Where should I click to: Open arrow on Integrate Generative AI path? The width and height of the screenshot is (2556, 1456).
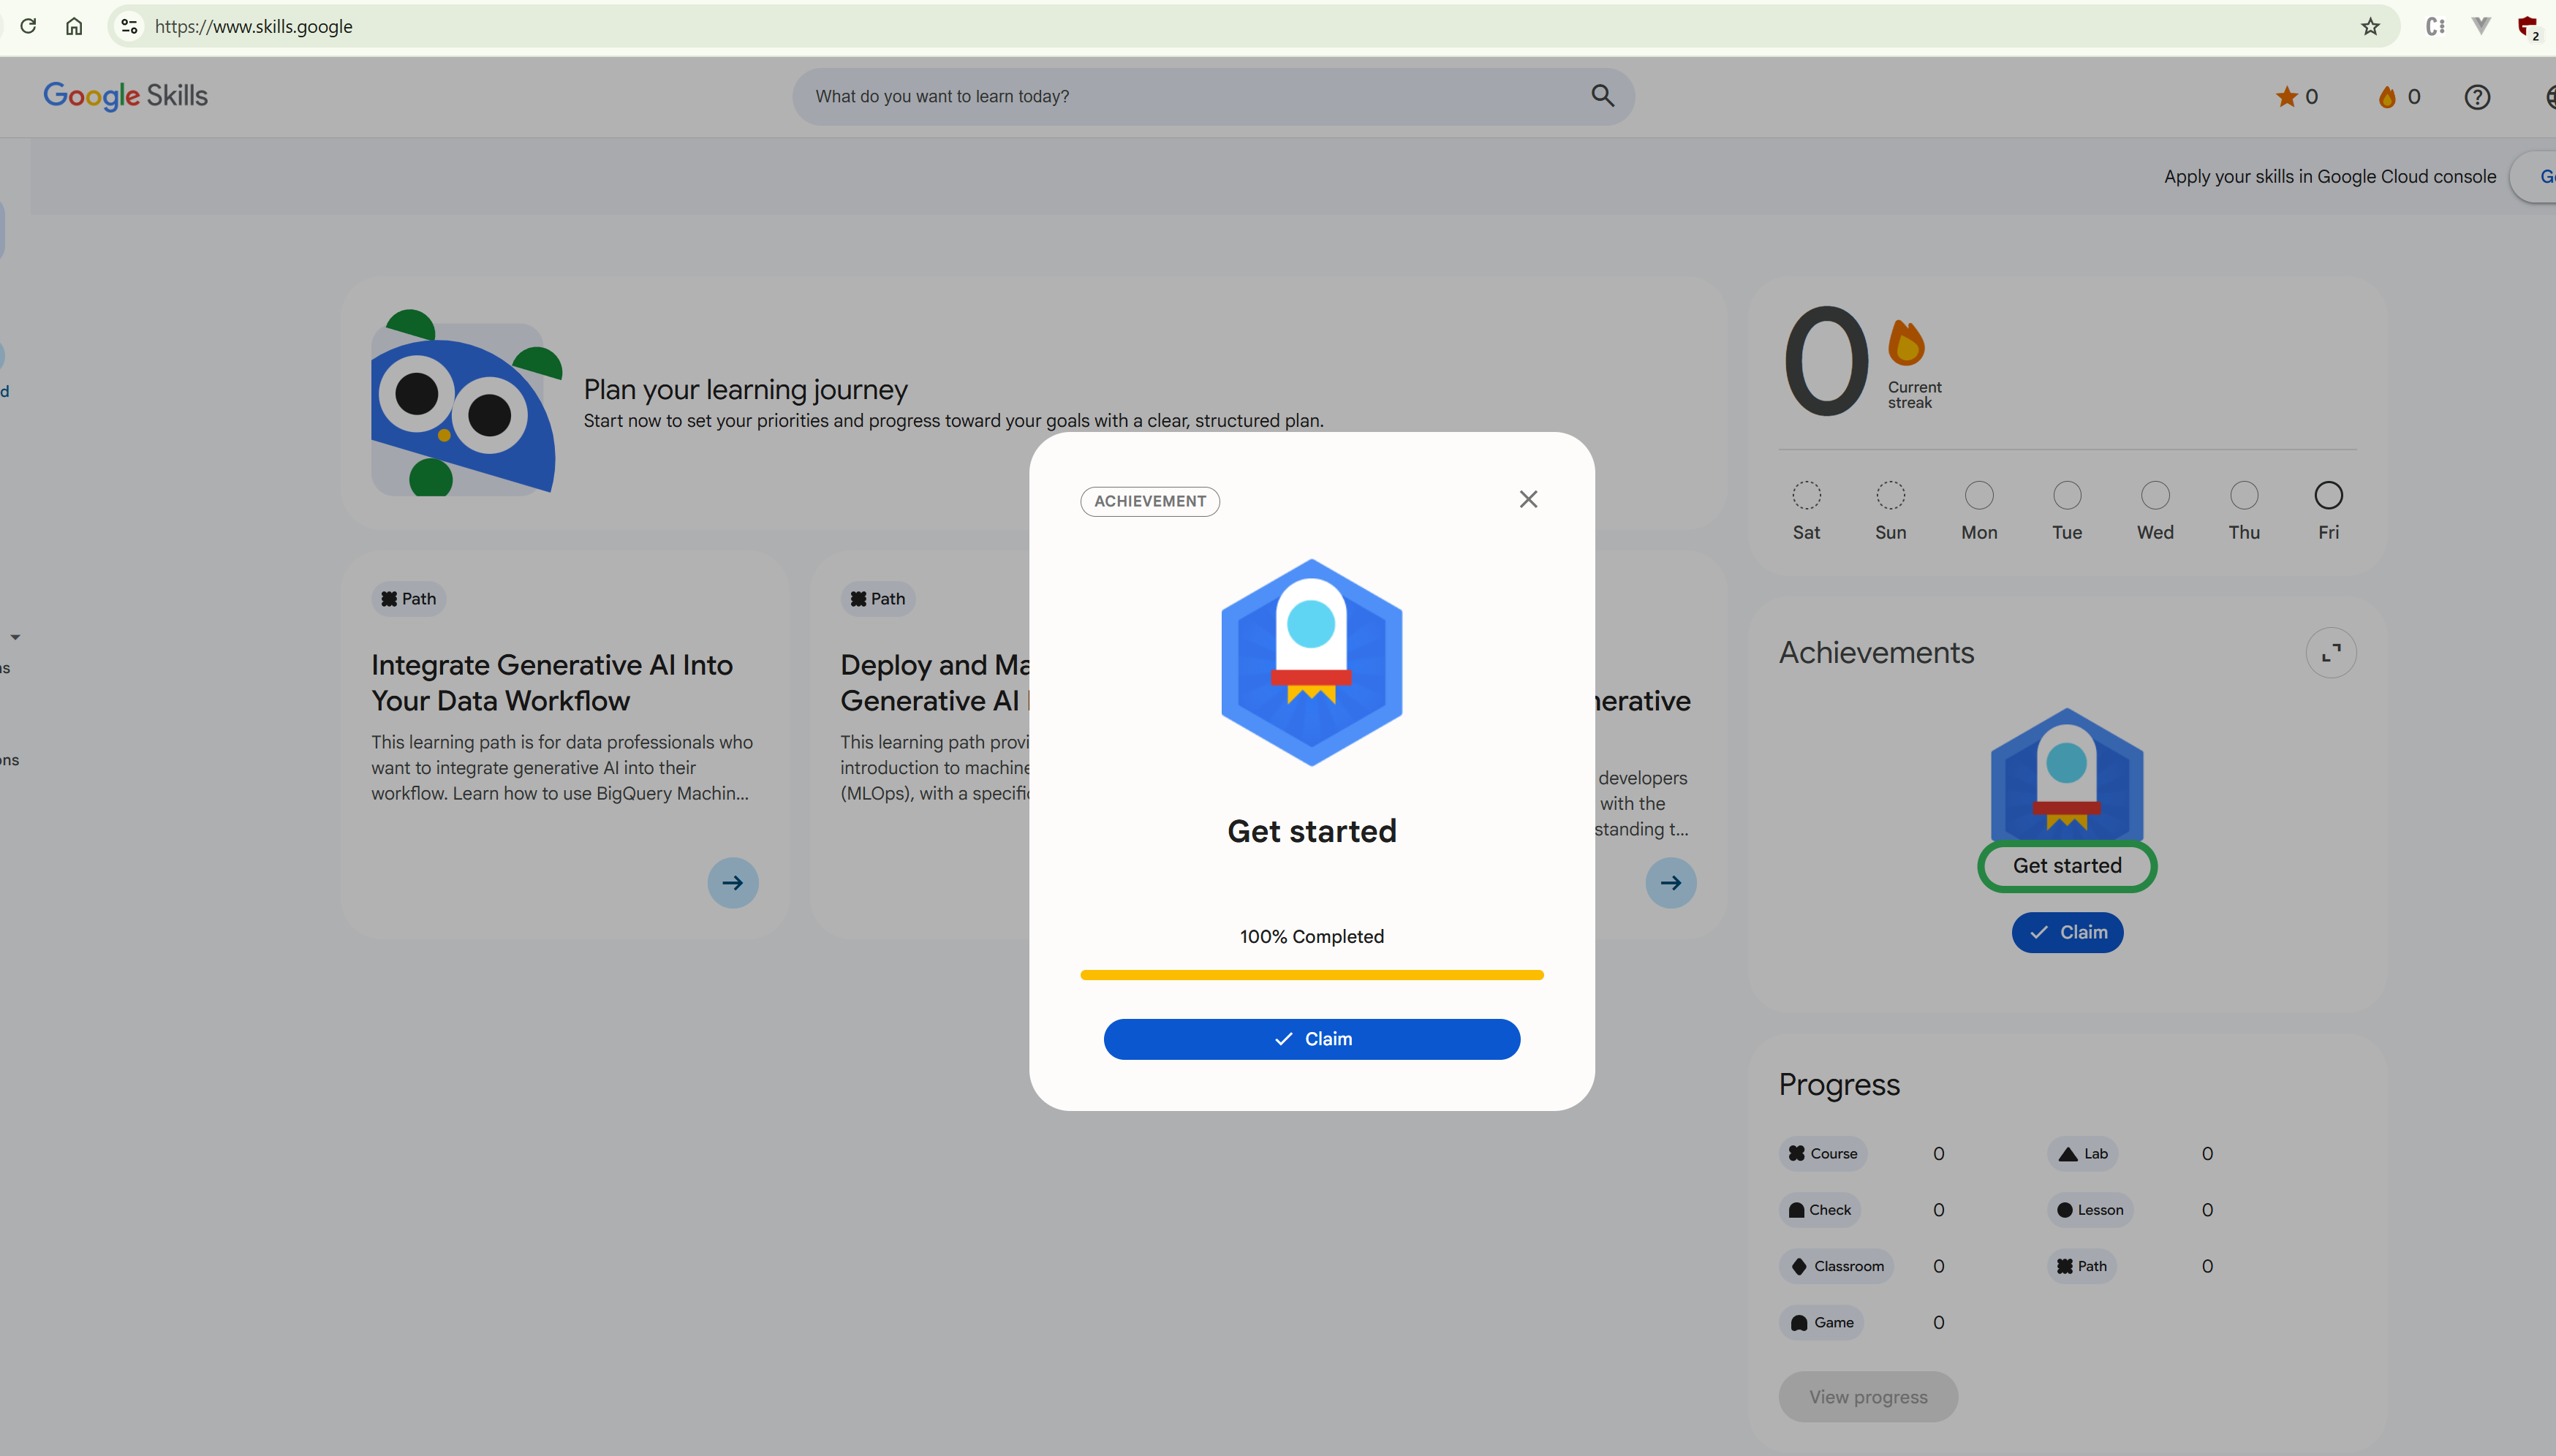732,882
